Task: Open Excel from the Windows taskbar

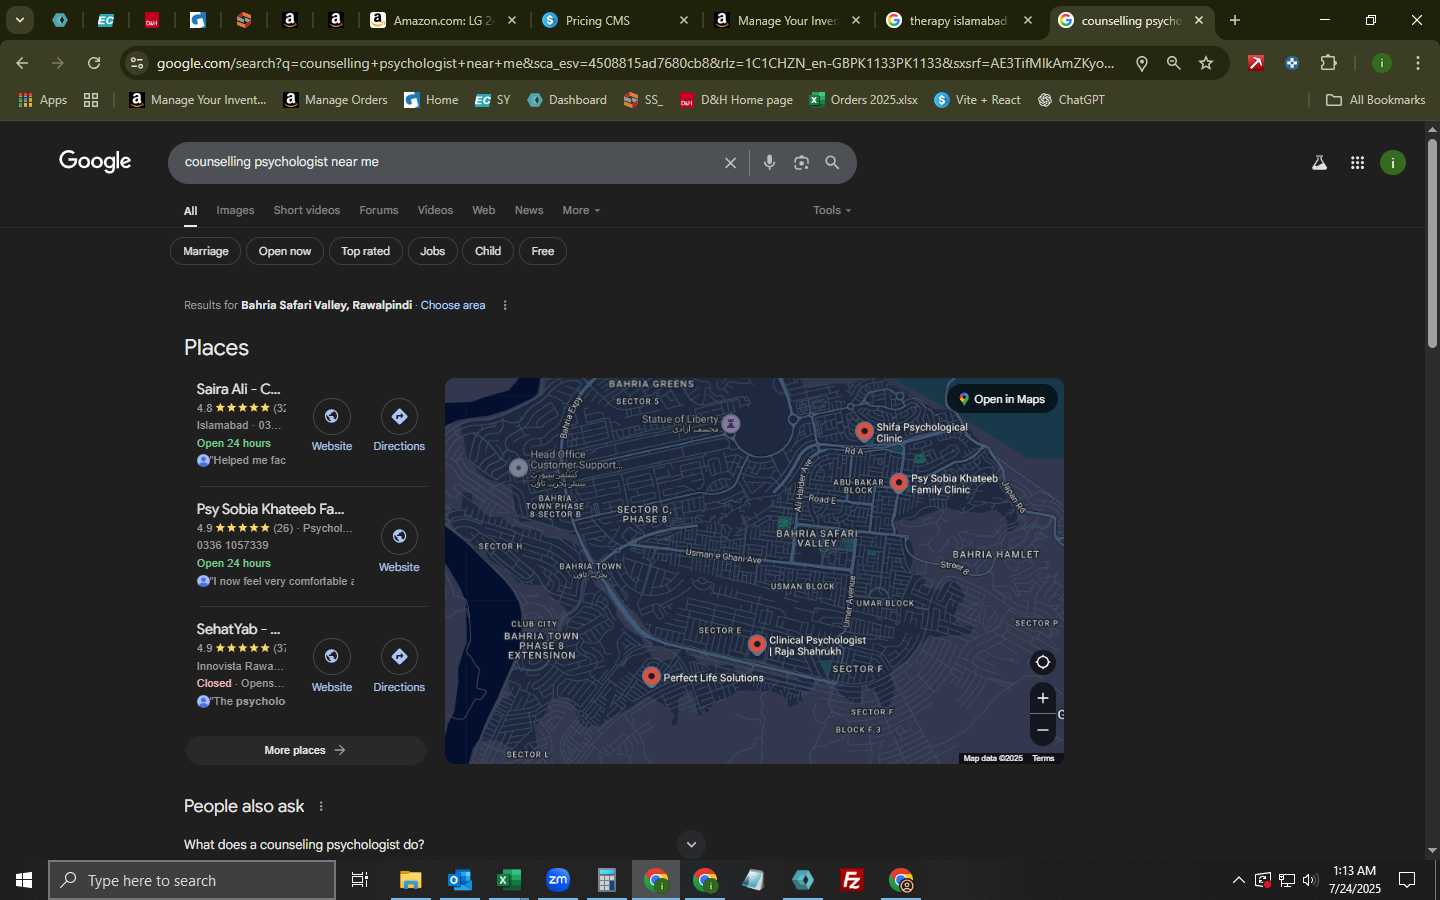Action: click(x=508, y=880)
